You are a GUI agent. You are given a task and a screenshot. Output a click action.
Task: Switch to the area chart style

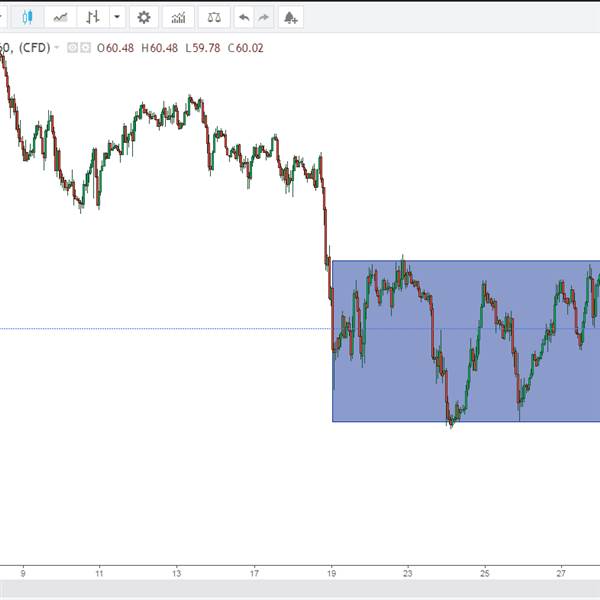[x=60, y=17]
